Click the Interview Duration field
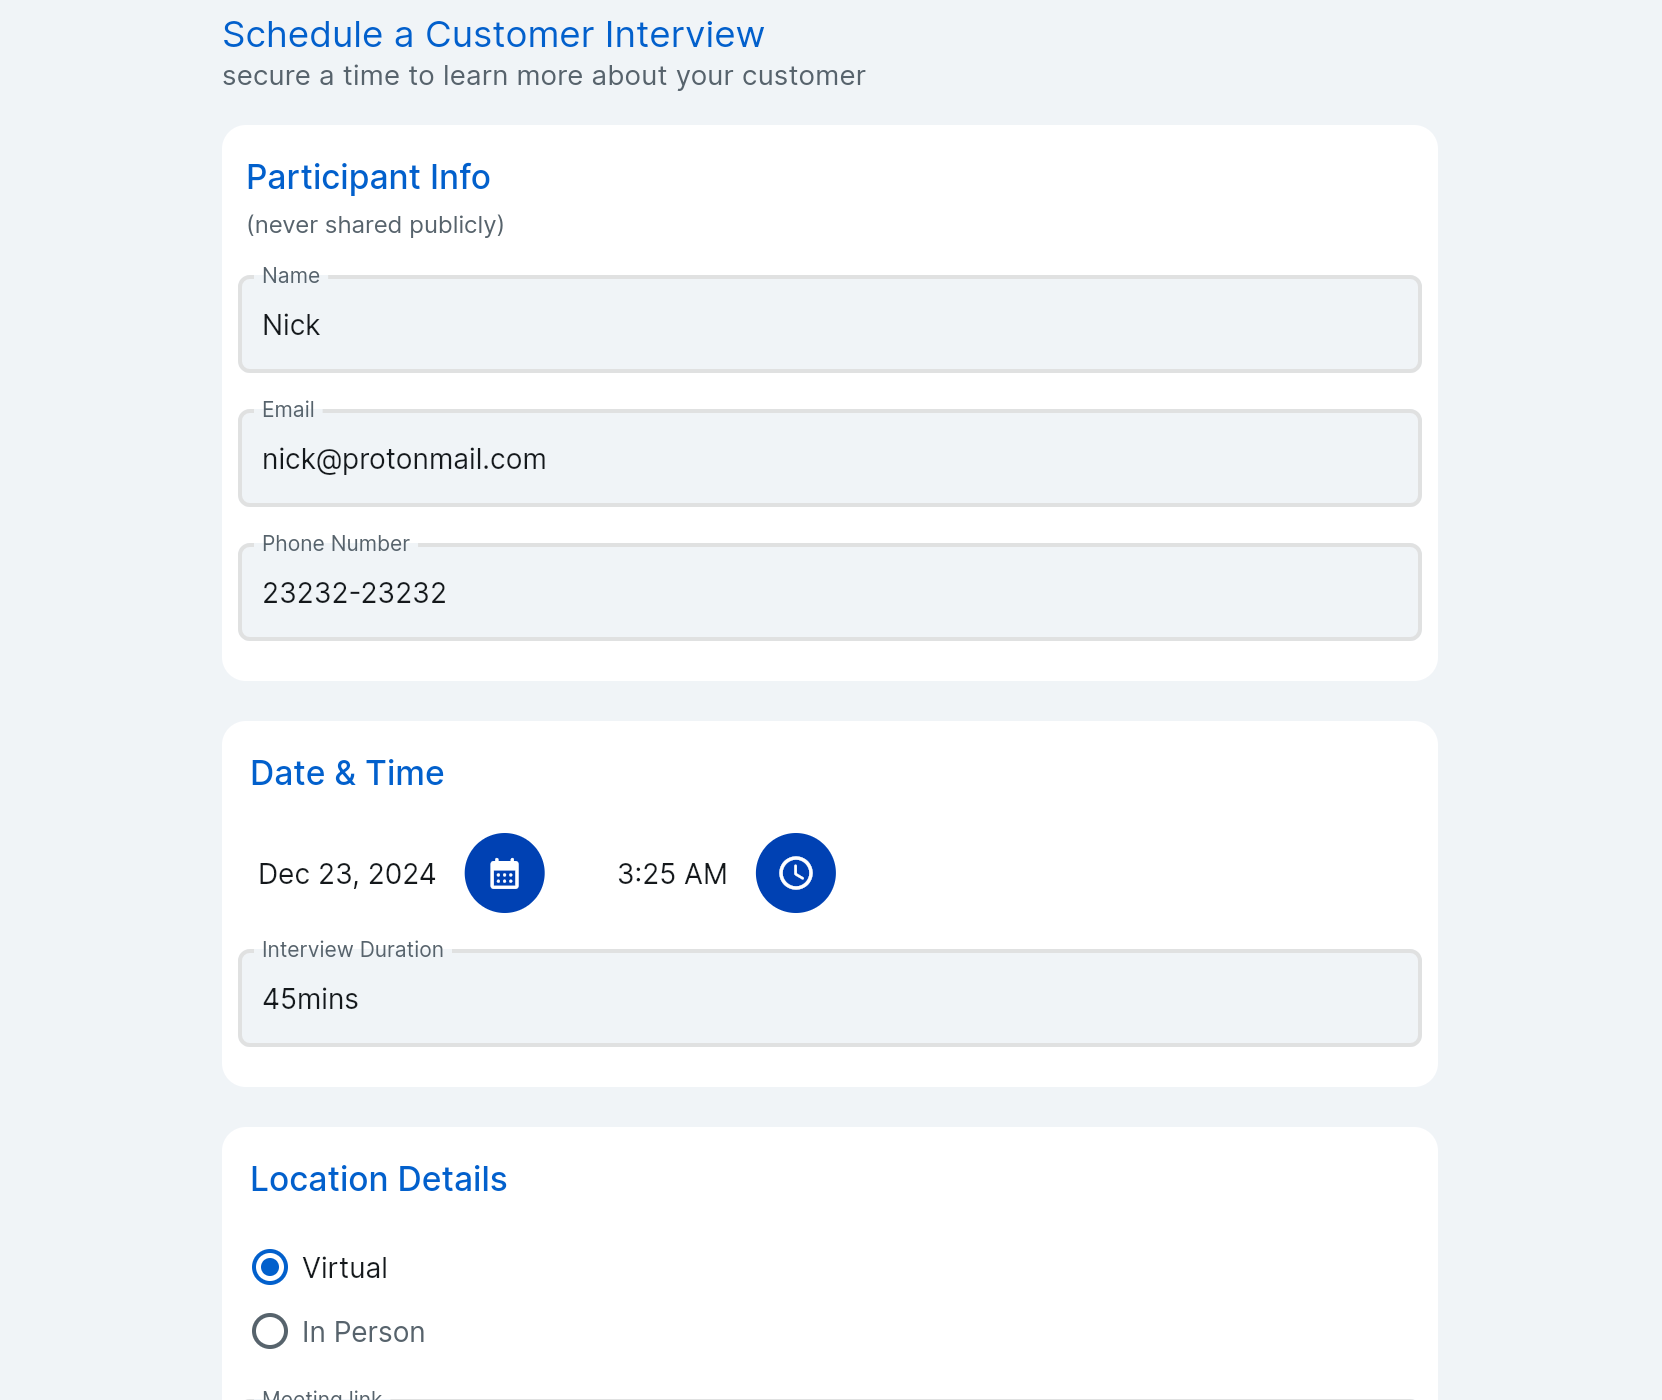Screen dimensions: 1662x1400 tap(829, 999)
